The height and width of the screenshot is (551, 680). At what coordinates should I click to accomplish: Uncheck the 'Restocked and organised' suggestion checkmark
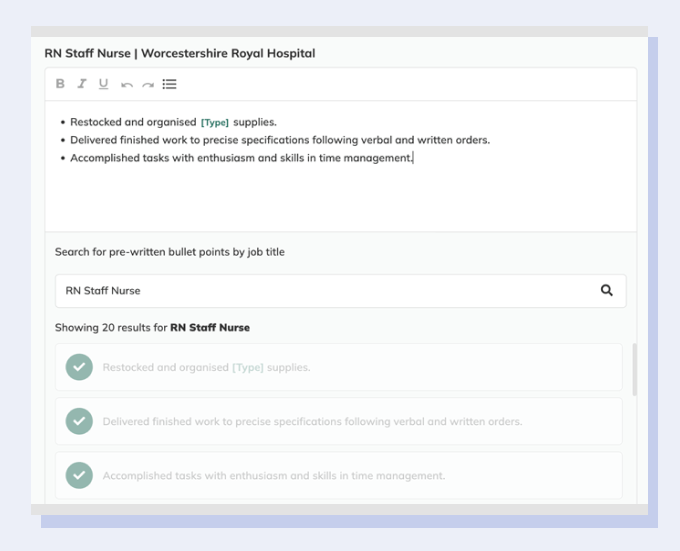point(79,367)
